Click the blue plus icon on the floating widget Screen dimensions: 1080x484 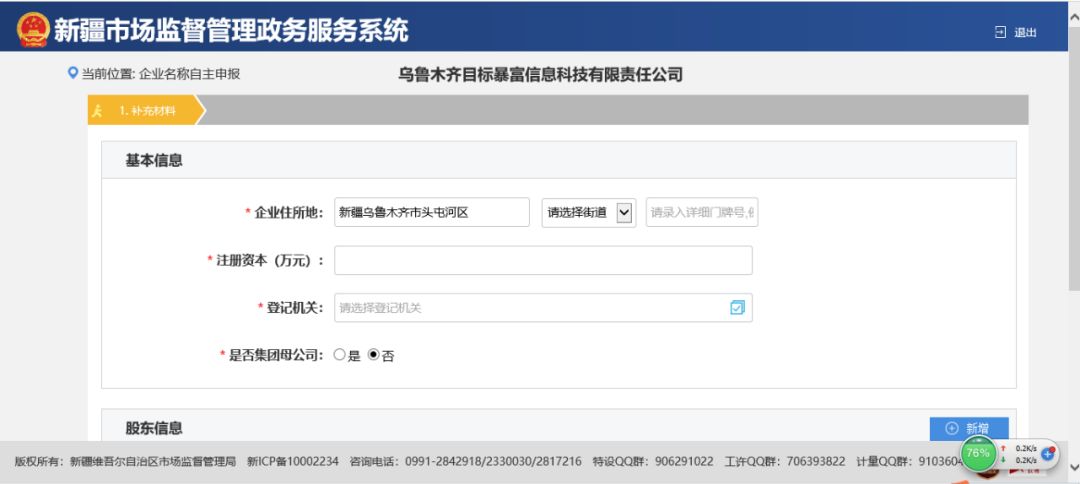tap(1048, 453)
